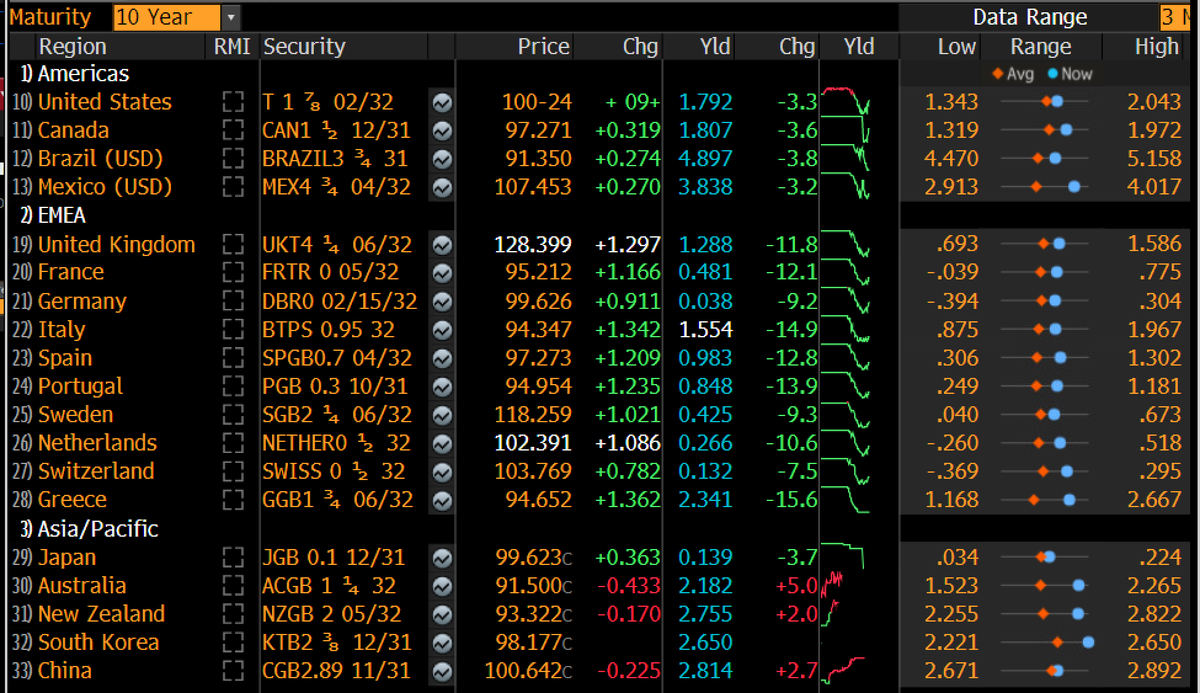Open chart icon for China bond
The height and width of the screenshot is (693, 1200).
click(x=441, y=671)
